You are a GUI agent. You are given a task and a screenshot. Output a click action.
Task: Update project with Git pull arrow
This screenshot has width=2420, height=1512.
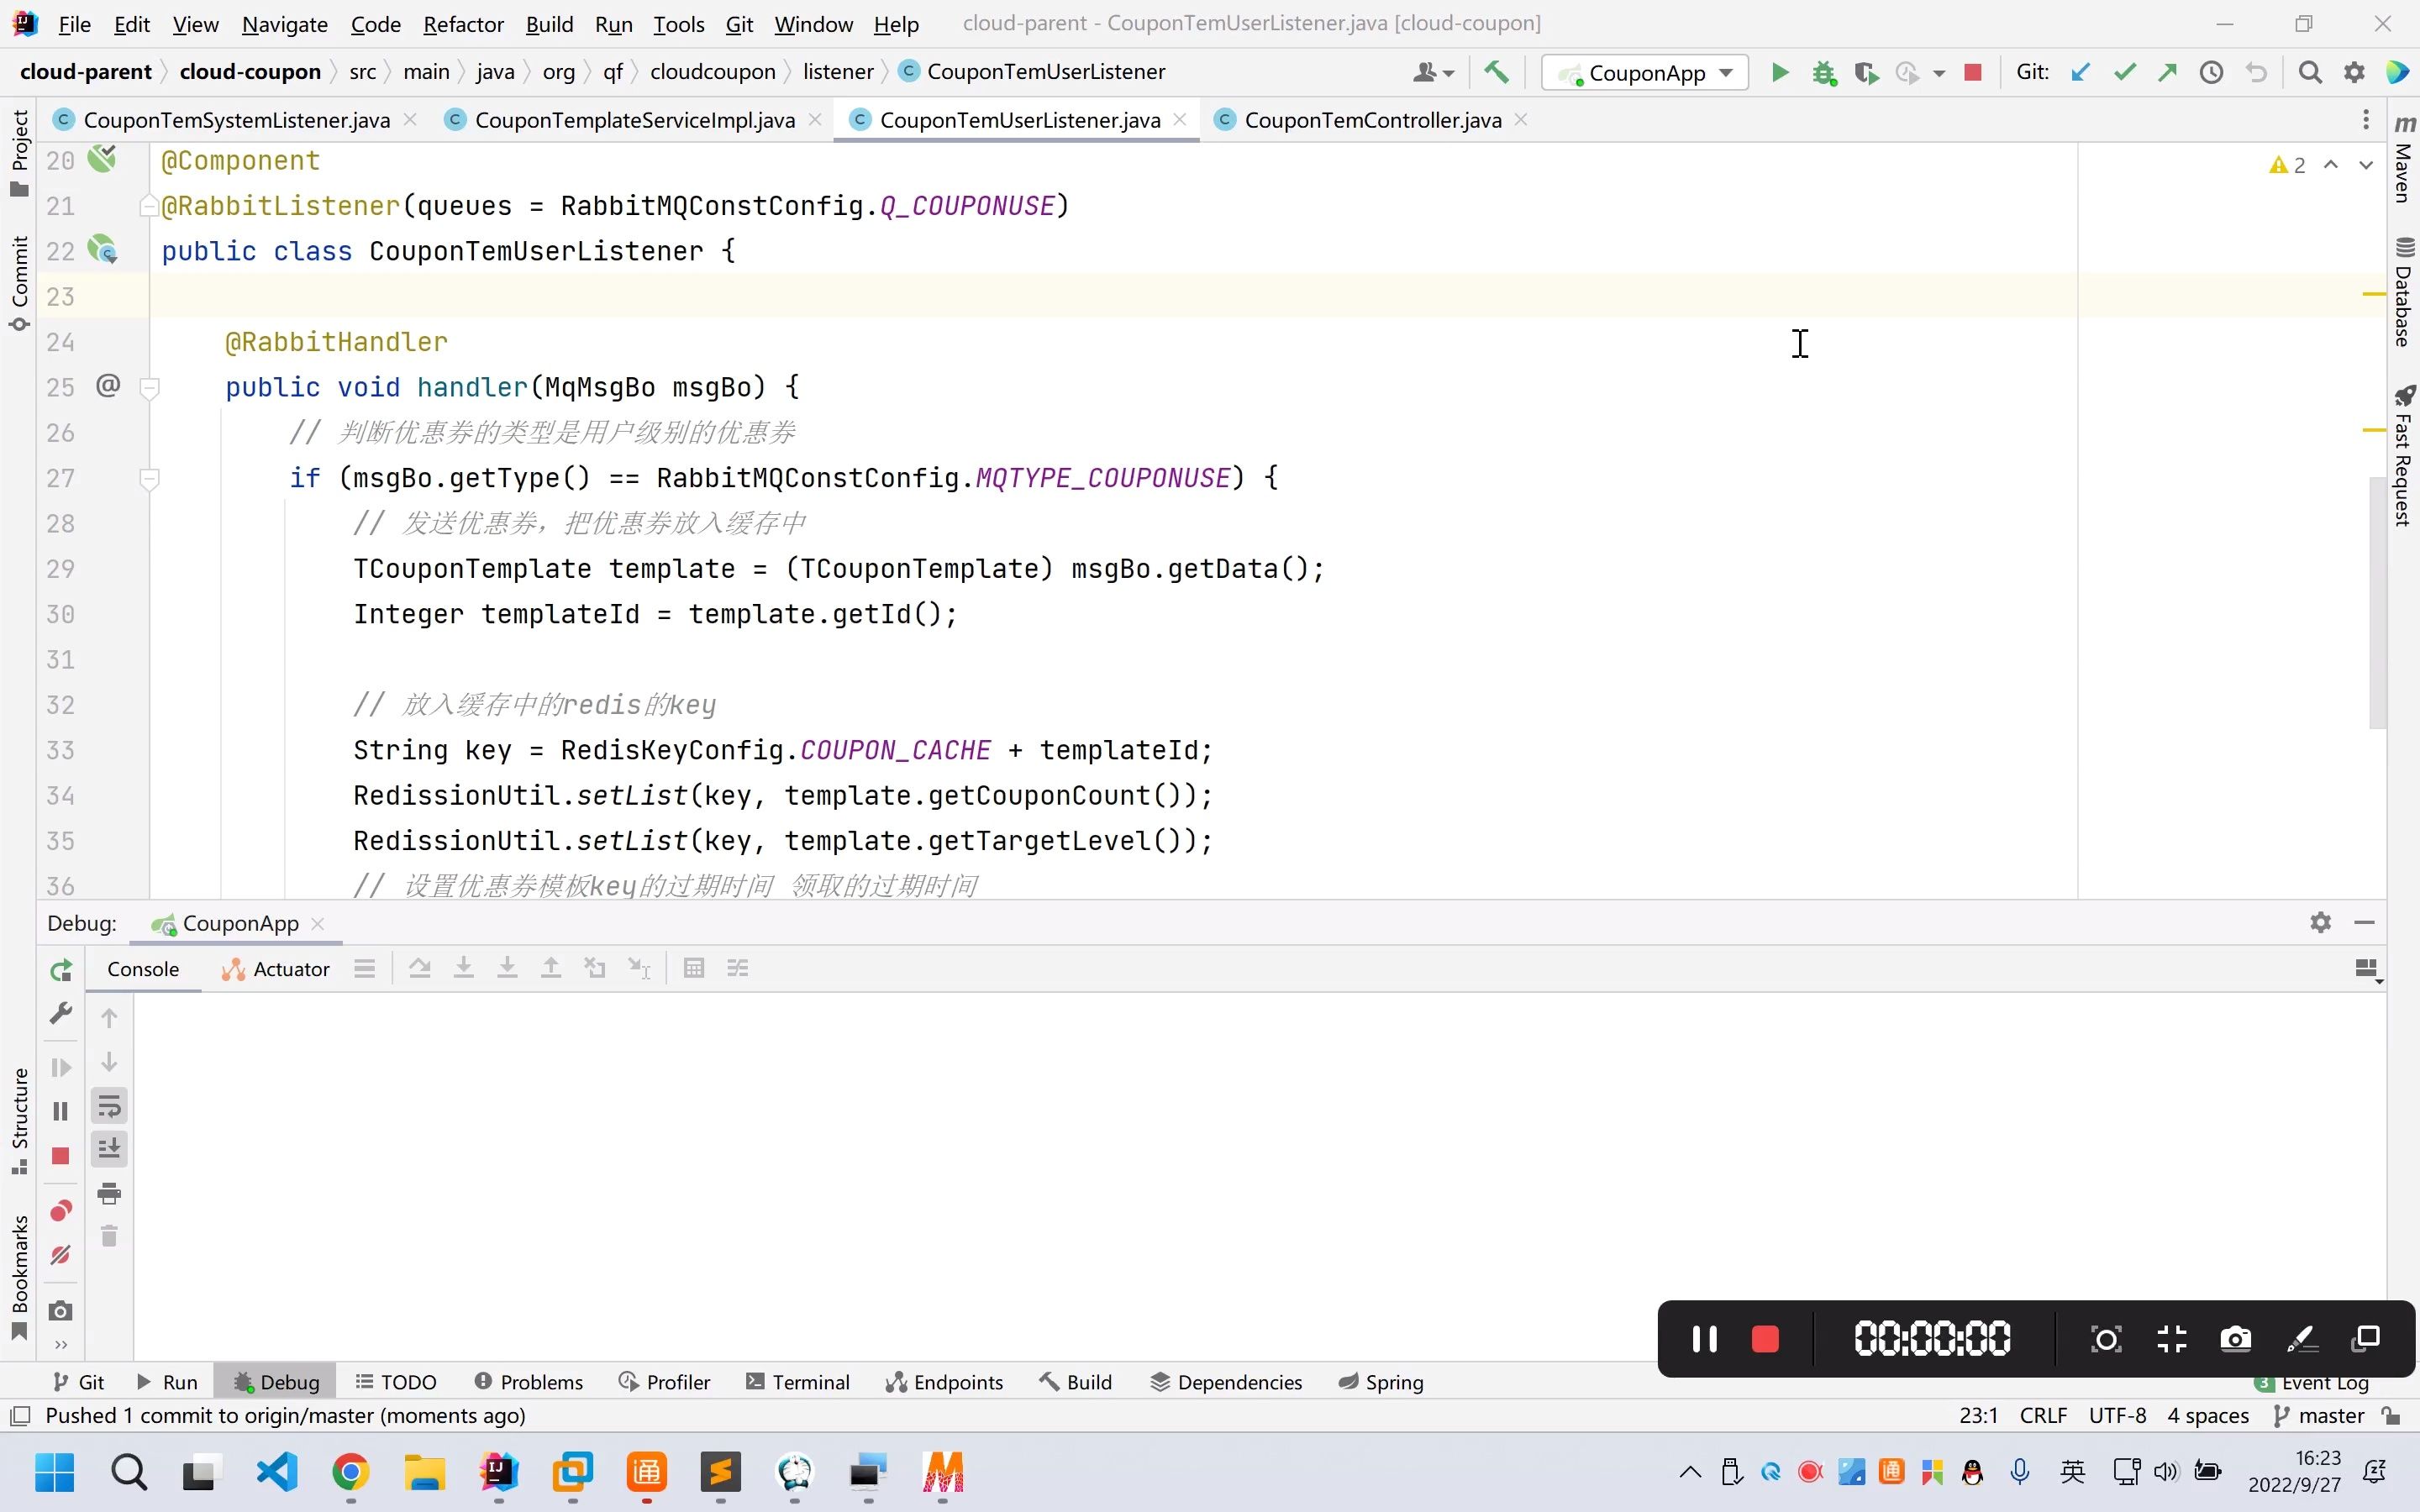(x=2081, y=72)
